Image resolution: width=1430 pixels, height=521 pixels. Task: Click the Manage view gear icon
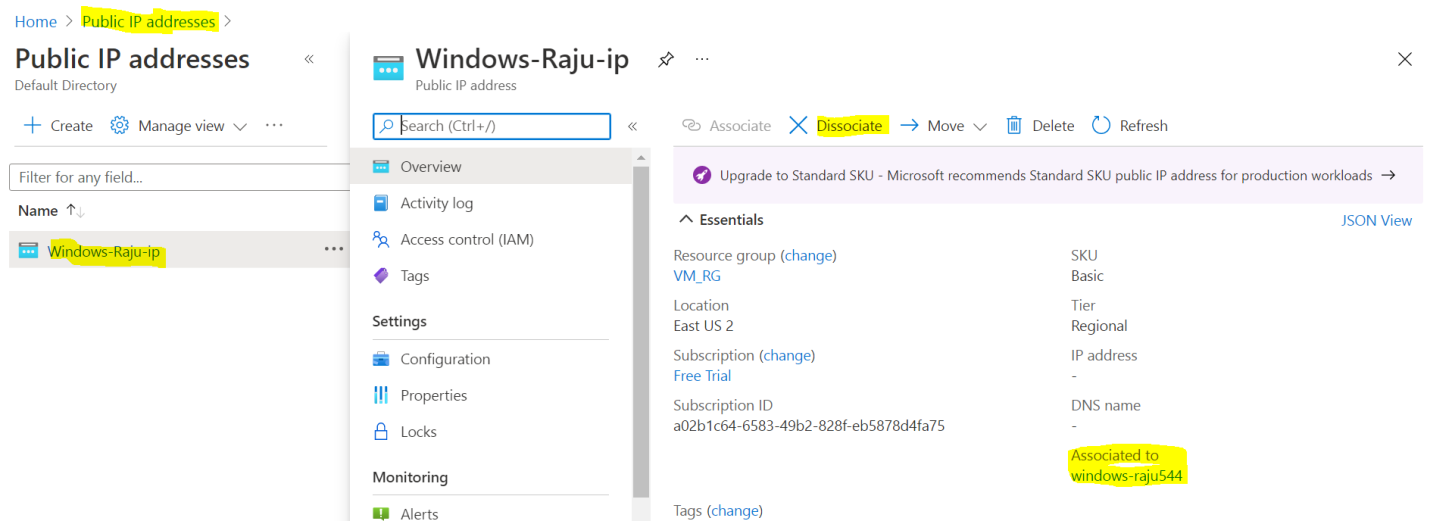[x=120, y=125]
